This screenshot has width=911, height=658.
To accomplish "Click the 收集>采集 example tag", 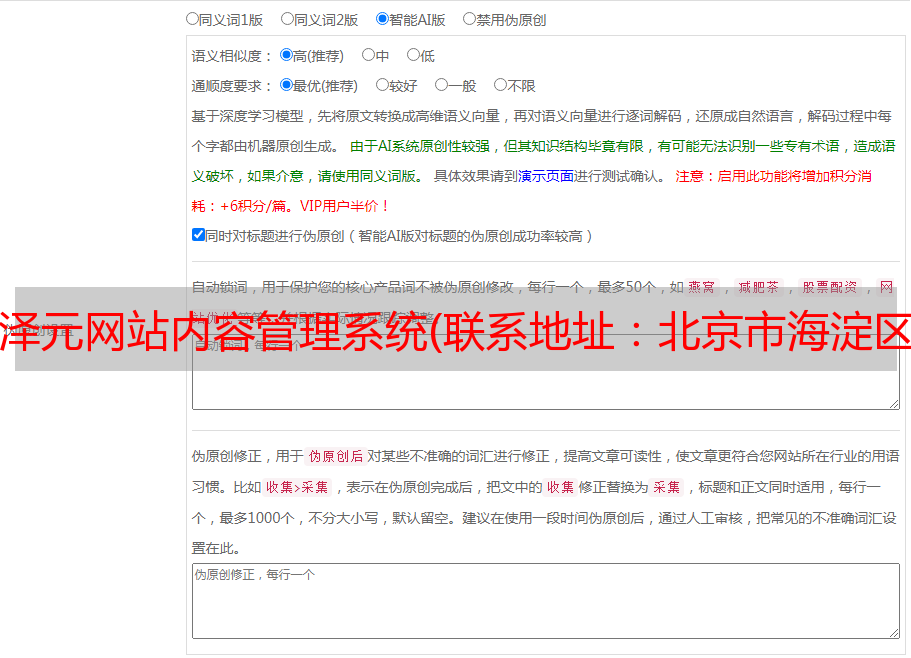I will point(297,487).
